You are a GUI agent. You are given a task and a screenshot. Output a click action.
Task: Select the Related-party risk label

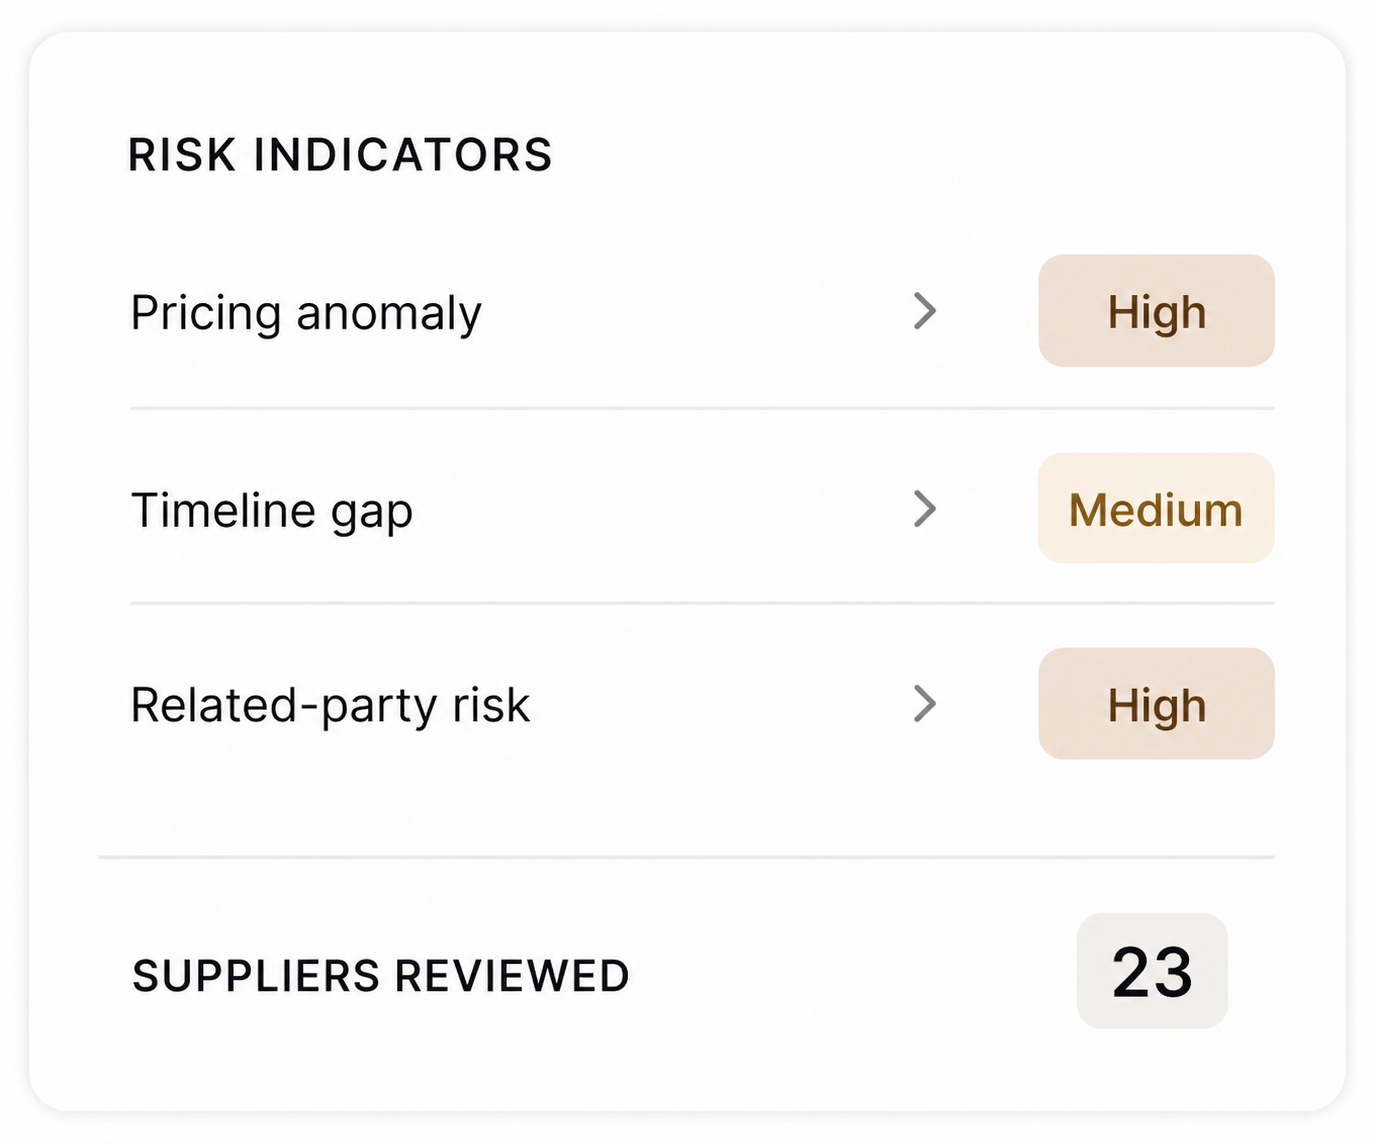(x=330, y=704)
